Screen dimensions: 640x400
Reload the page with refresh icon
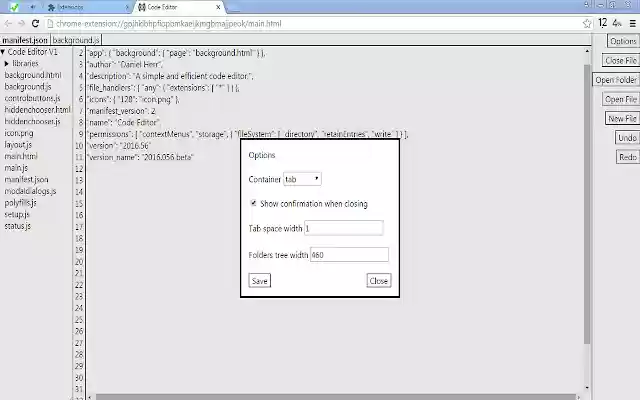[x=35, y=24]
